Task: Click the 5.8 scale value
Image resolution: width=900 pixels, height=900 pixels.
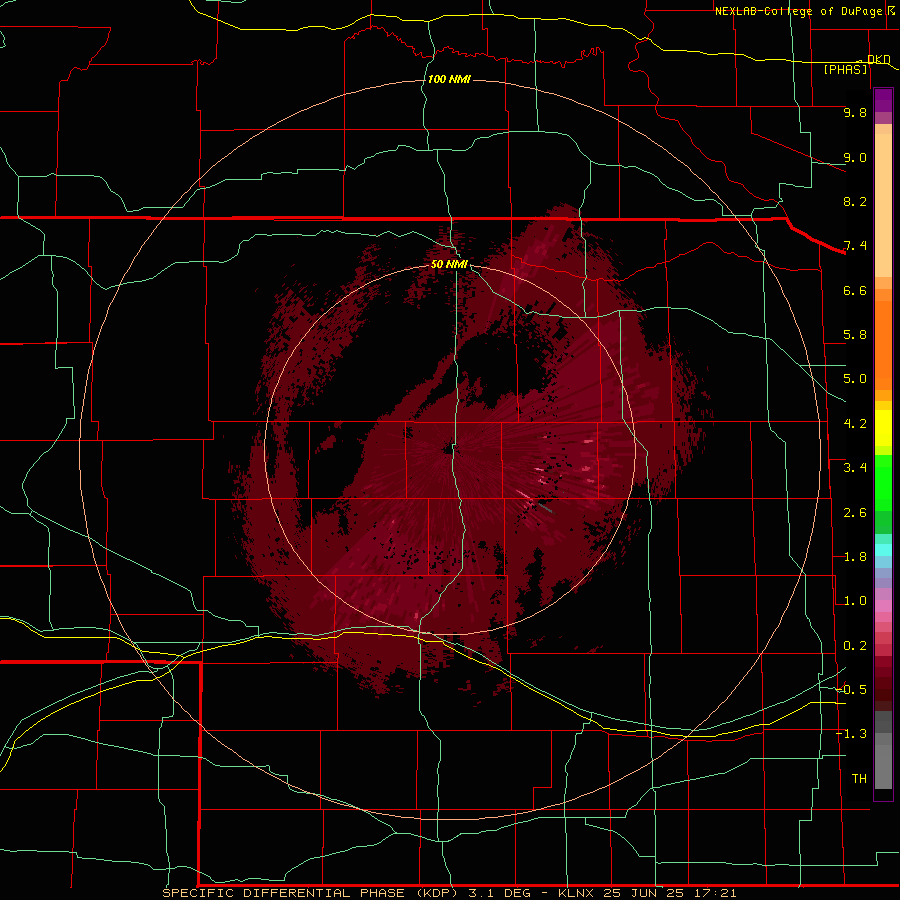Action: (855, 335)
